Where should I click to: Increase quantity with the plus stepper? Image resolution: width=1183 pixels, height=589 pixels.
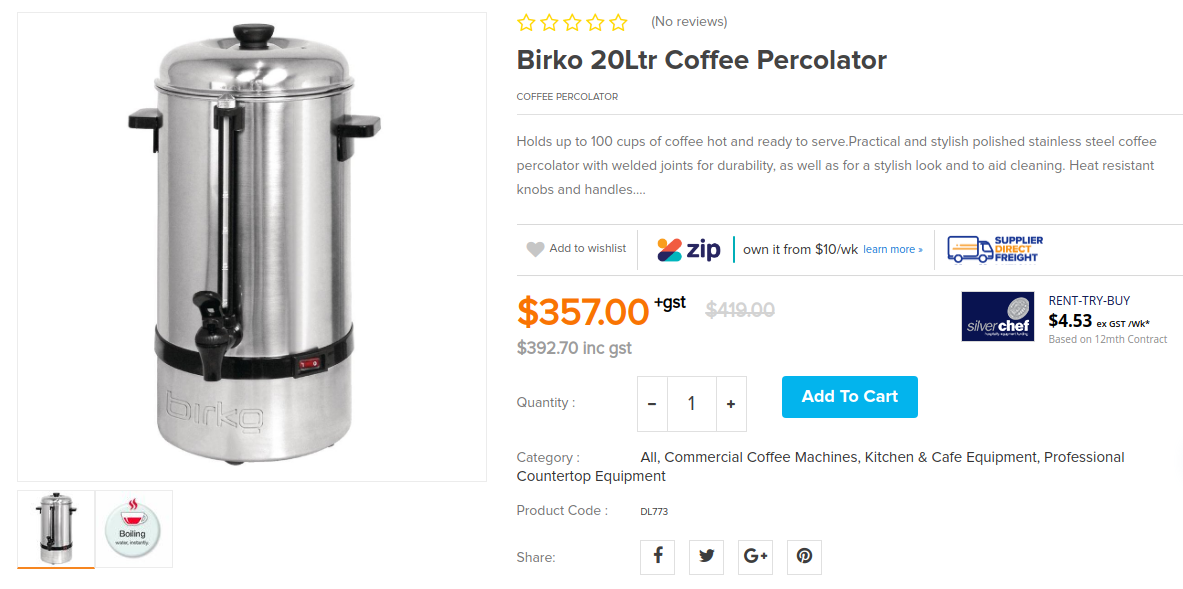(731, 403)
